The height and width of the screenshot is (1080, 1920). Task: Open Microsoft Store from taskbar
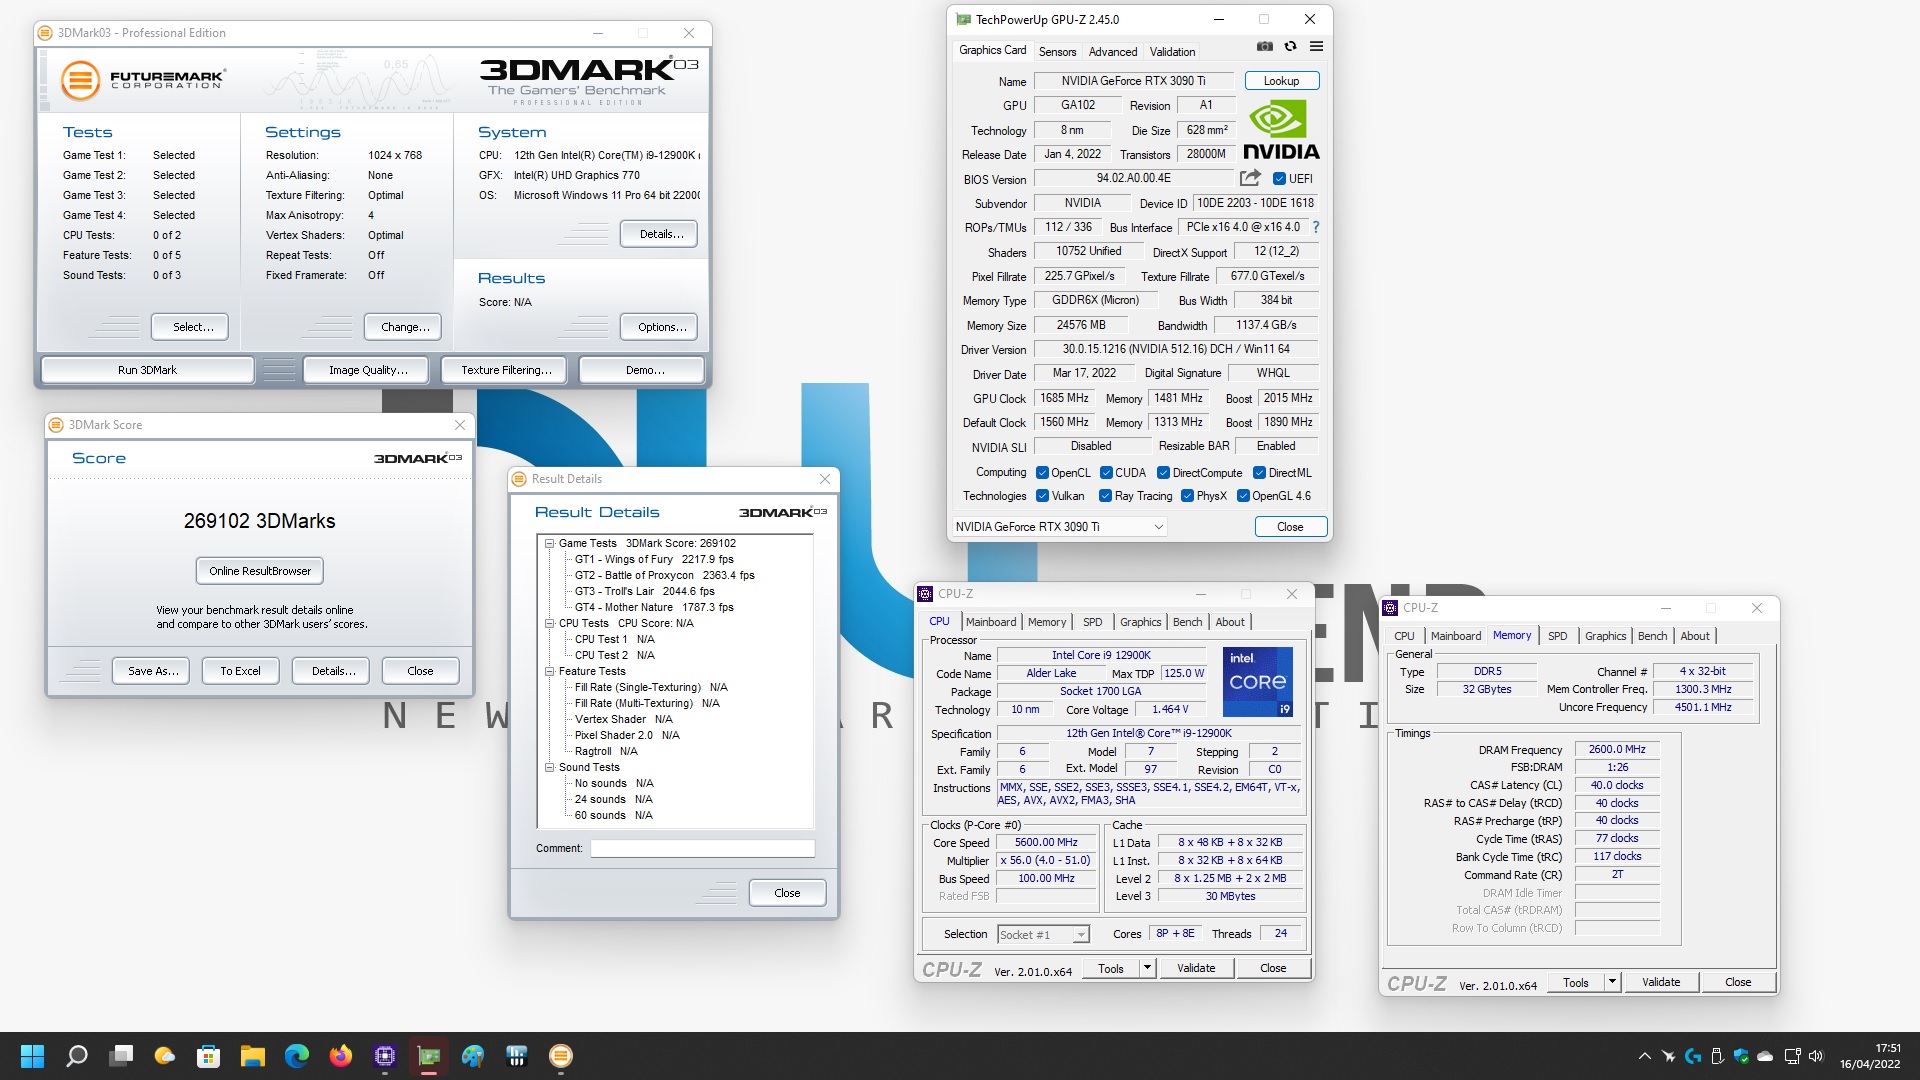(209, 1056)
